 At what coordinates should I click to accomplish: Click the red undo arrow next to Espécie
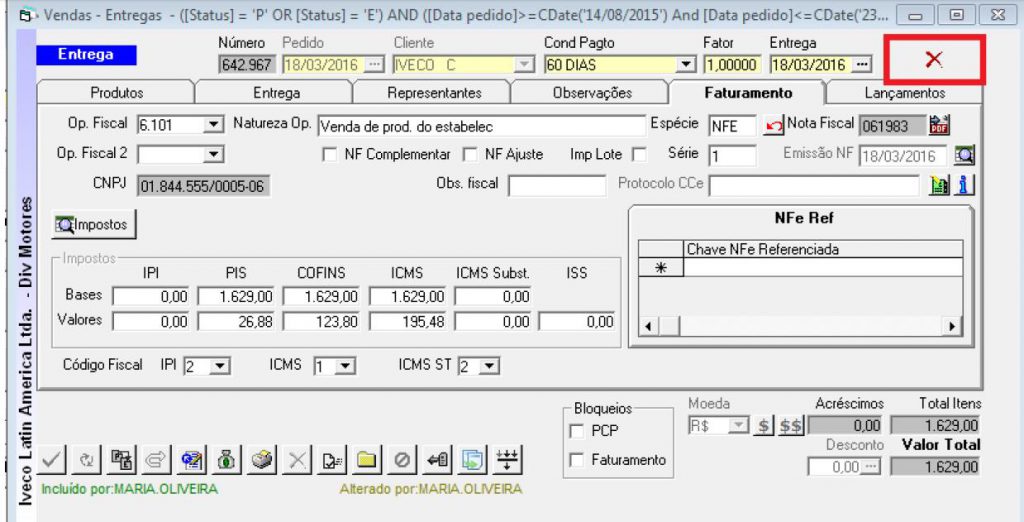pyautogui.click(x=773, y=126)
